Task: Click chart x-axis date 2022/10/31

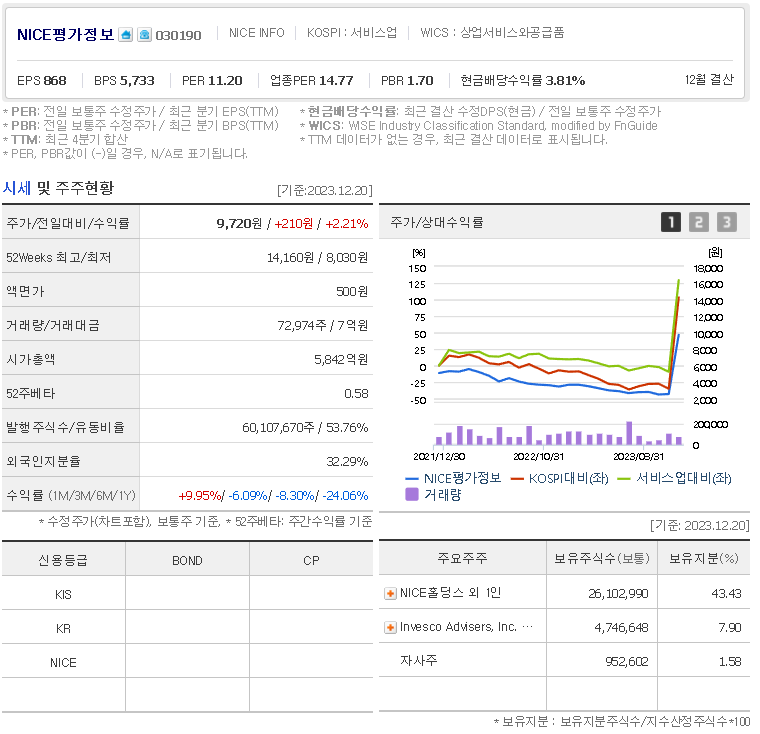Action: 538,457
